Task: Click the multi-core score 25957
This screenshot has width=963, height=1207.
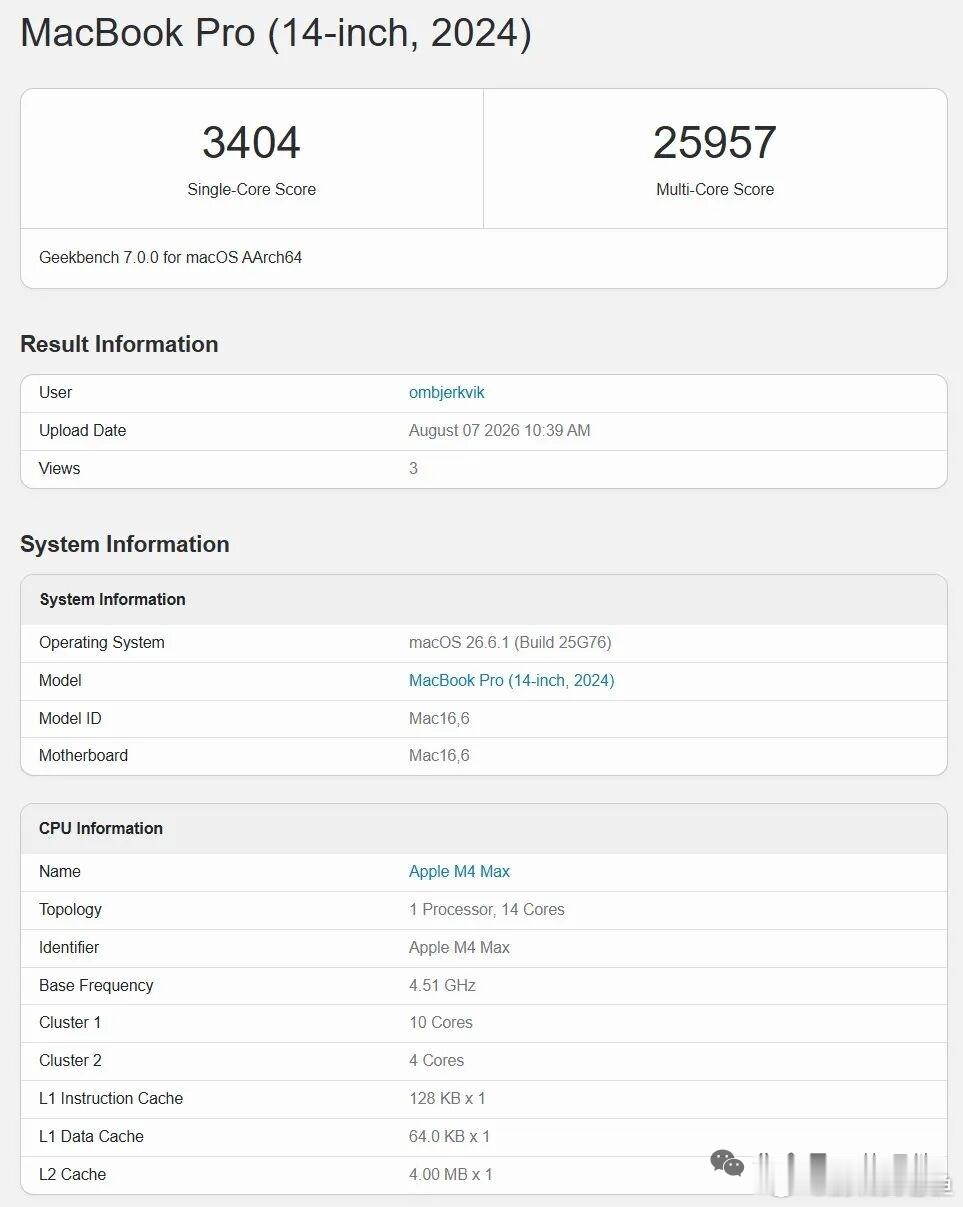Action: tap(715, 142)
